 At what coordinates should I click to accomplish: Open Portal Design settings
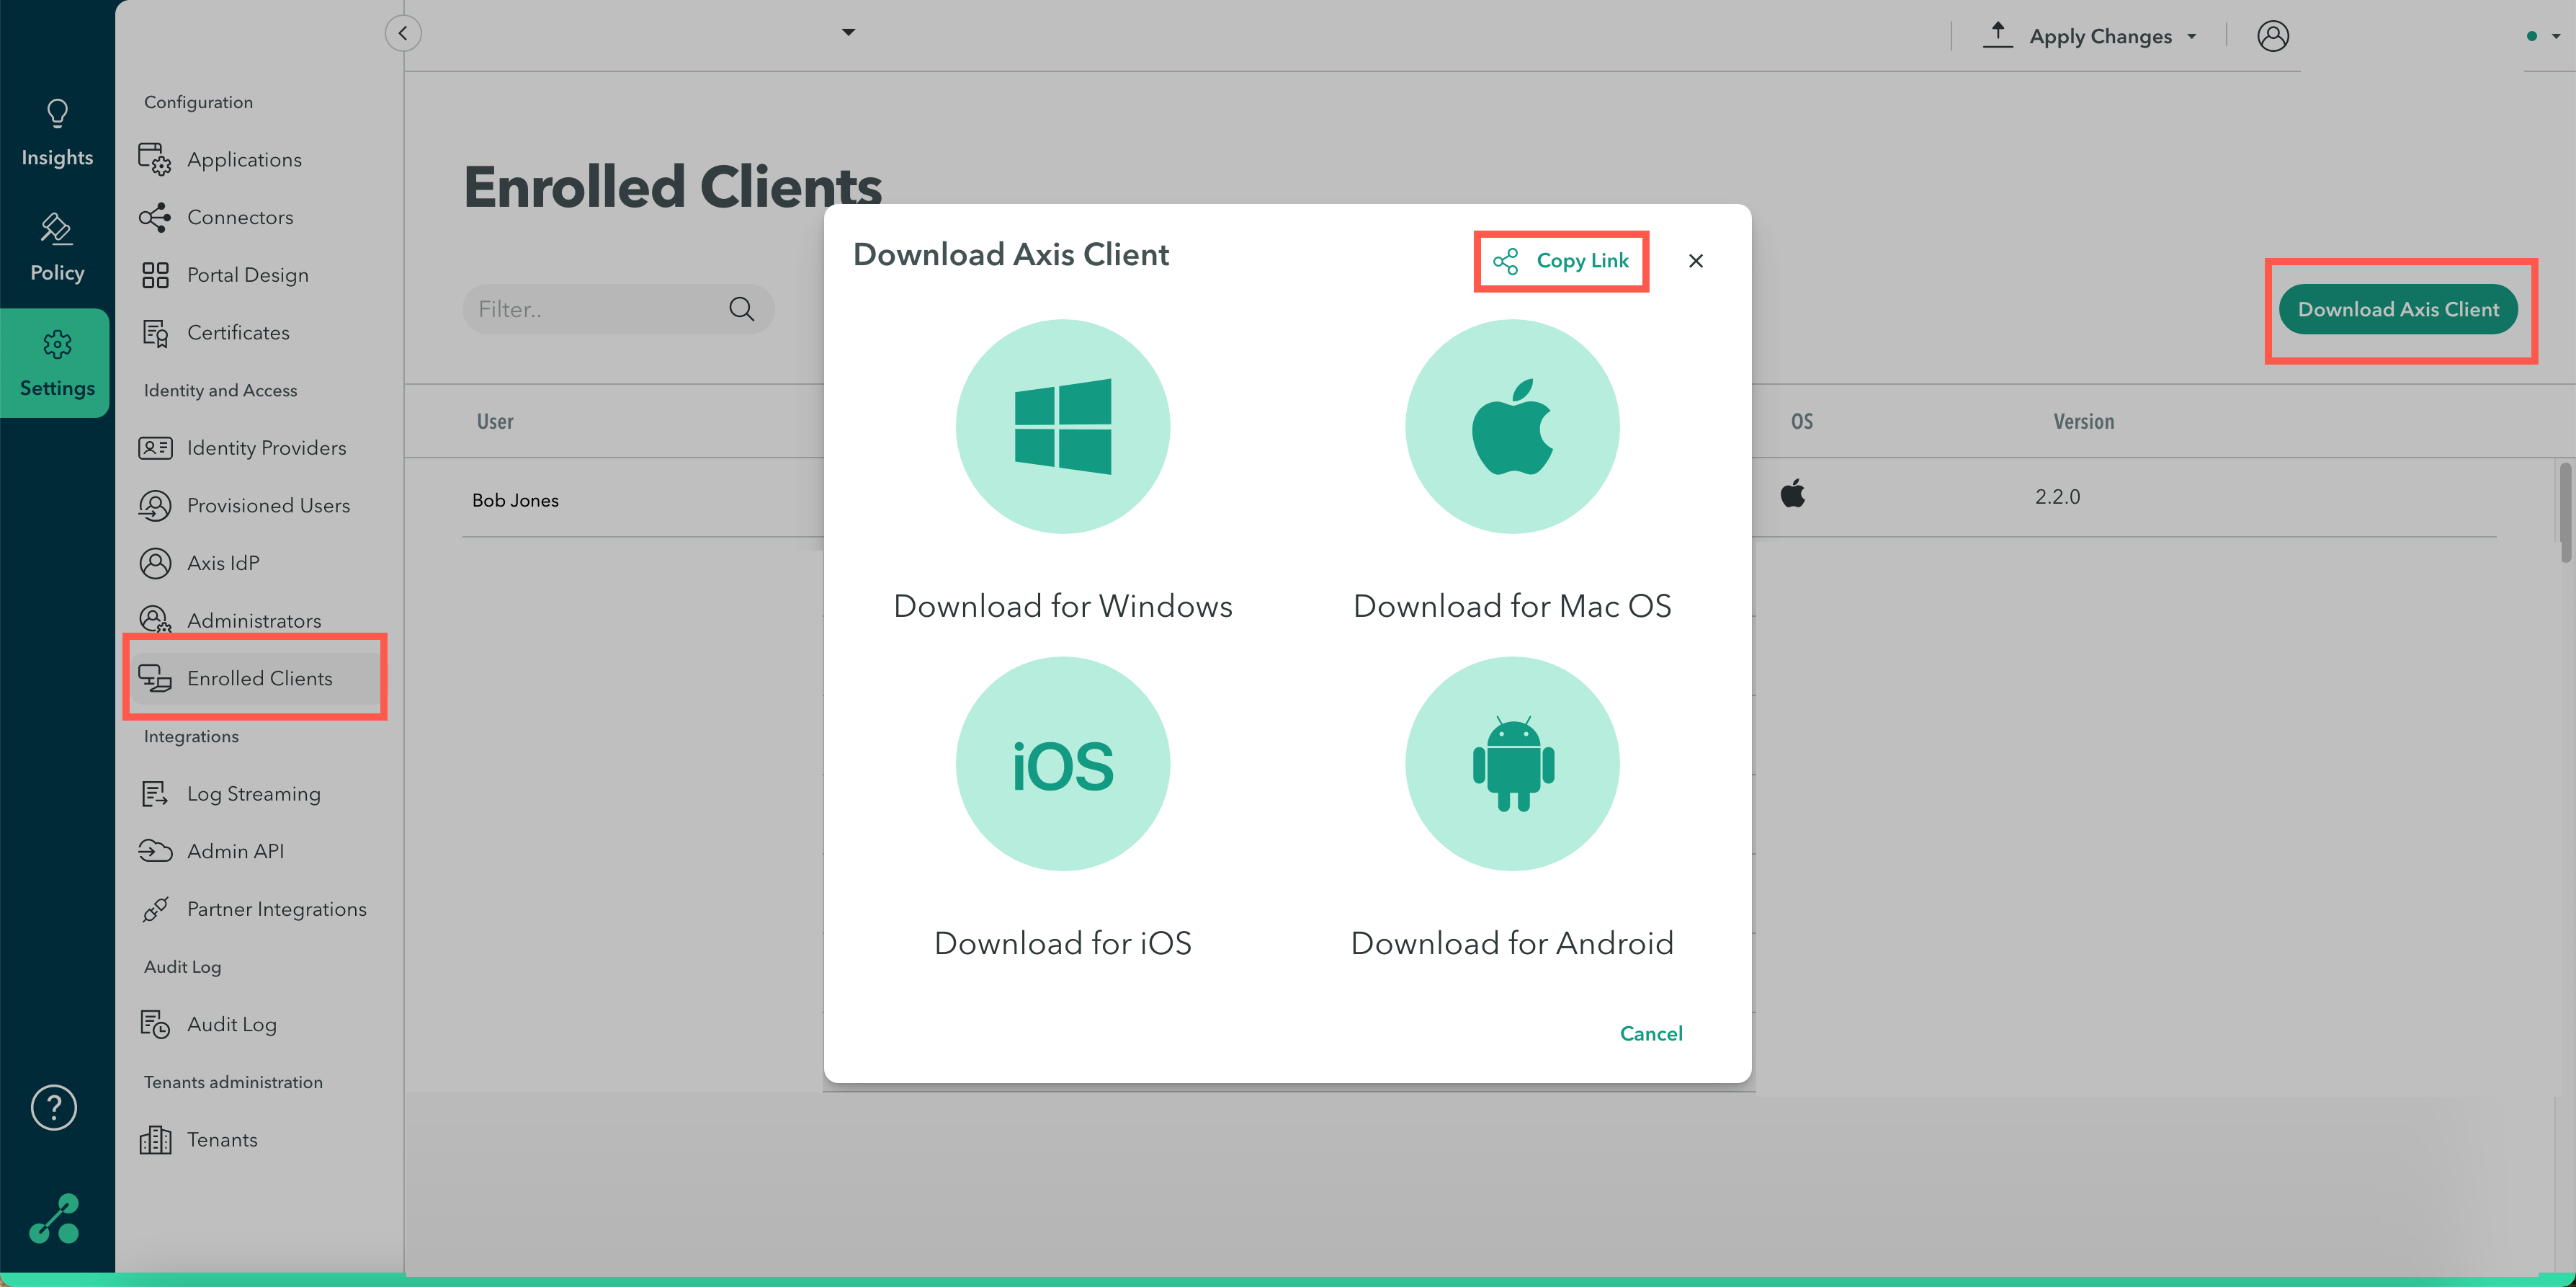coord(247,275)
